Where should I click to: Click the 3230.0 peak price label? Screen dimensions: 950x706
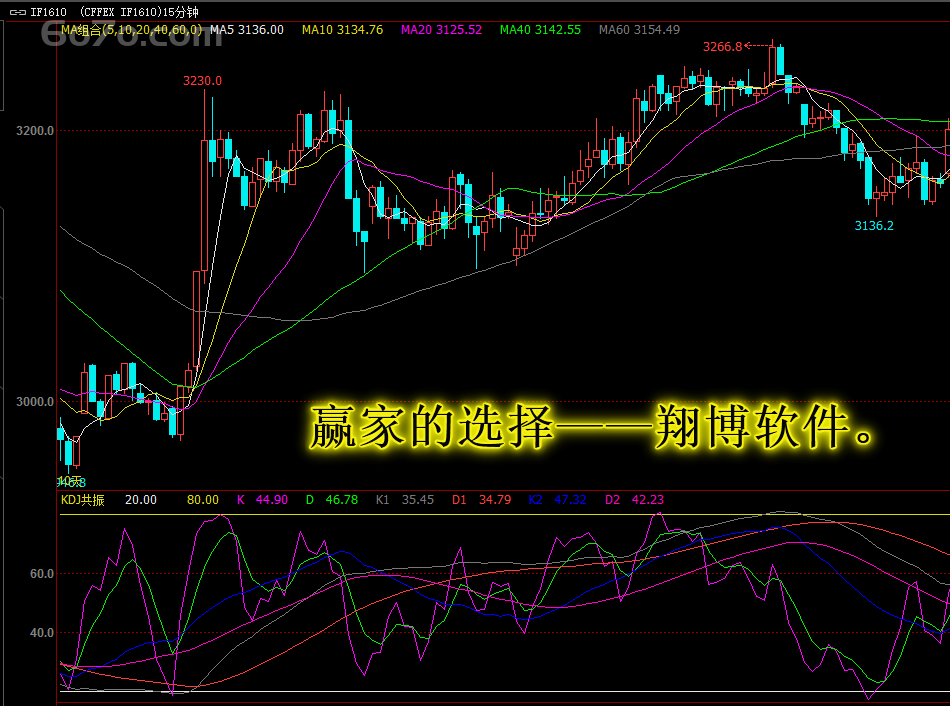coord(202,81)
